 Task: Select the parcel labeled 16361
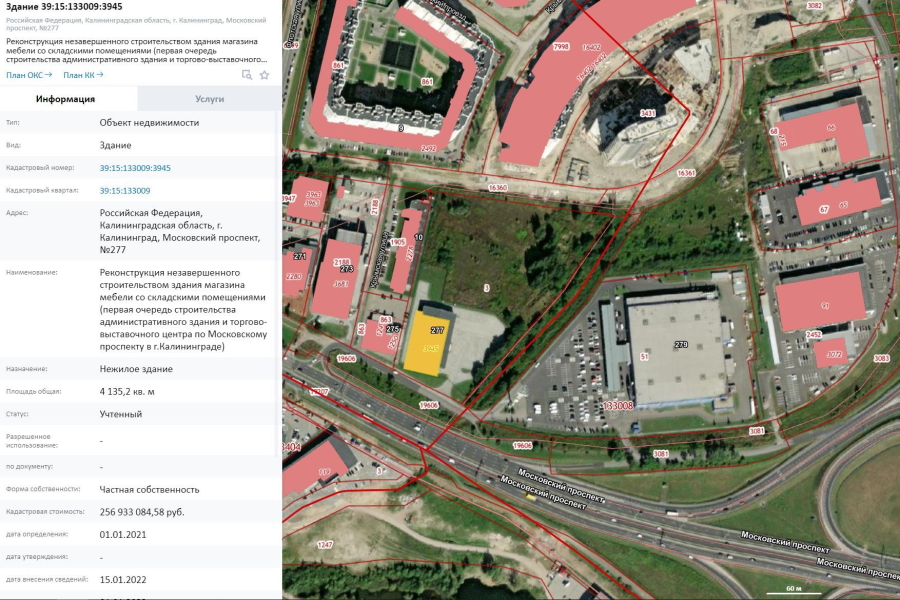[x=686, y=173]
